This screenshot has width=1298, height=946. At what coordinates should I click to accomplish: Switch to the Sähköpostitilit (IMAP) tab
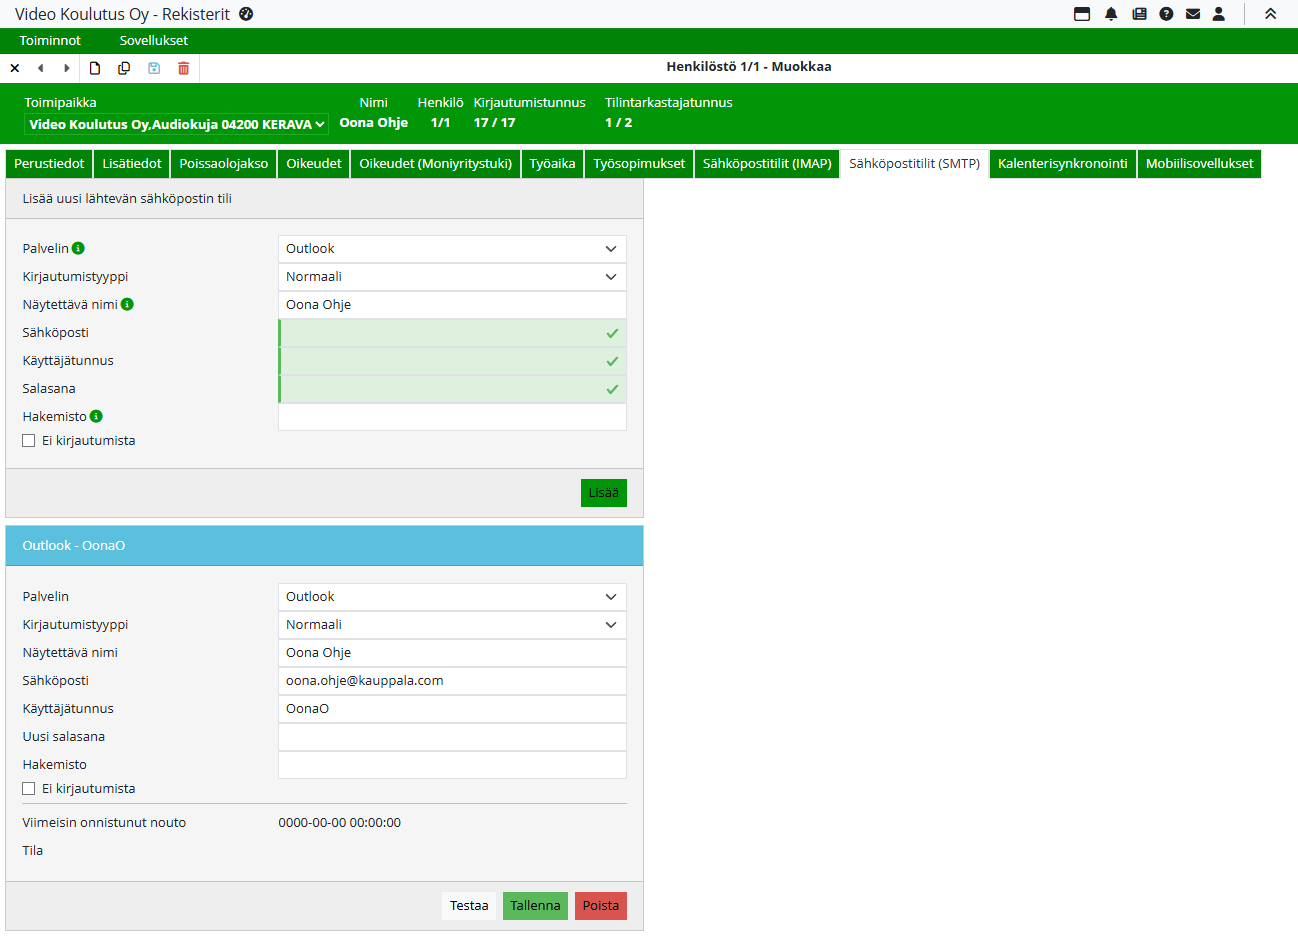click(x=767, y=164)
